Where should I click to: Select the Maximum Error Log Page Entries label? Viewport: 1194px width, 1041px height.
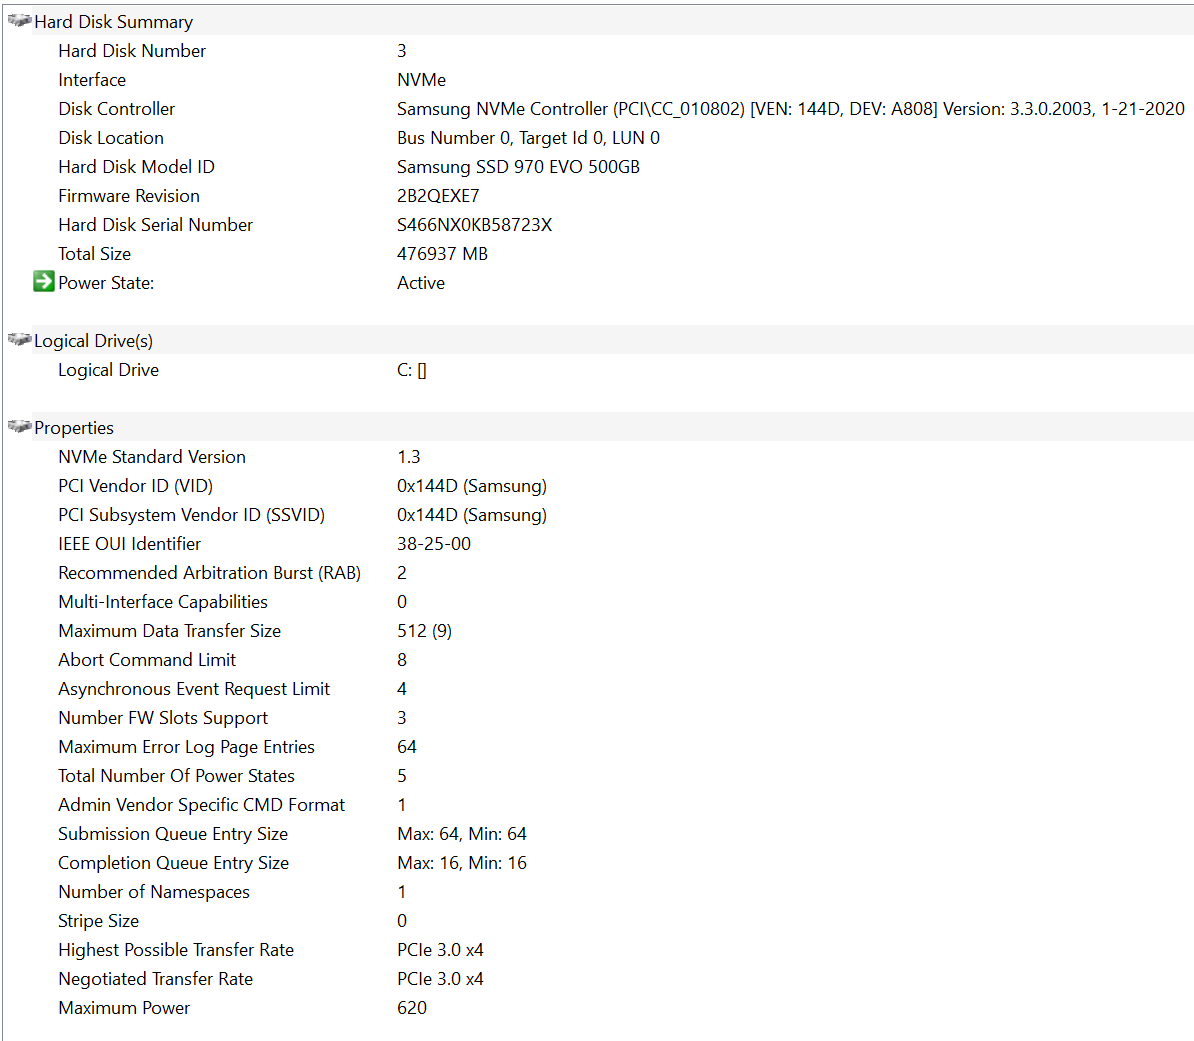pos(187,747)
